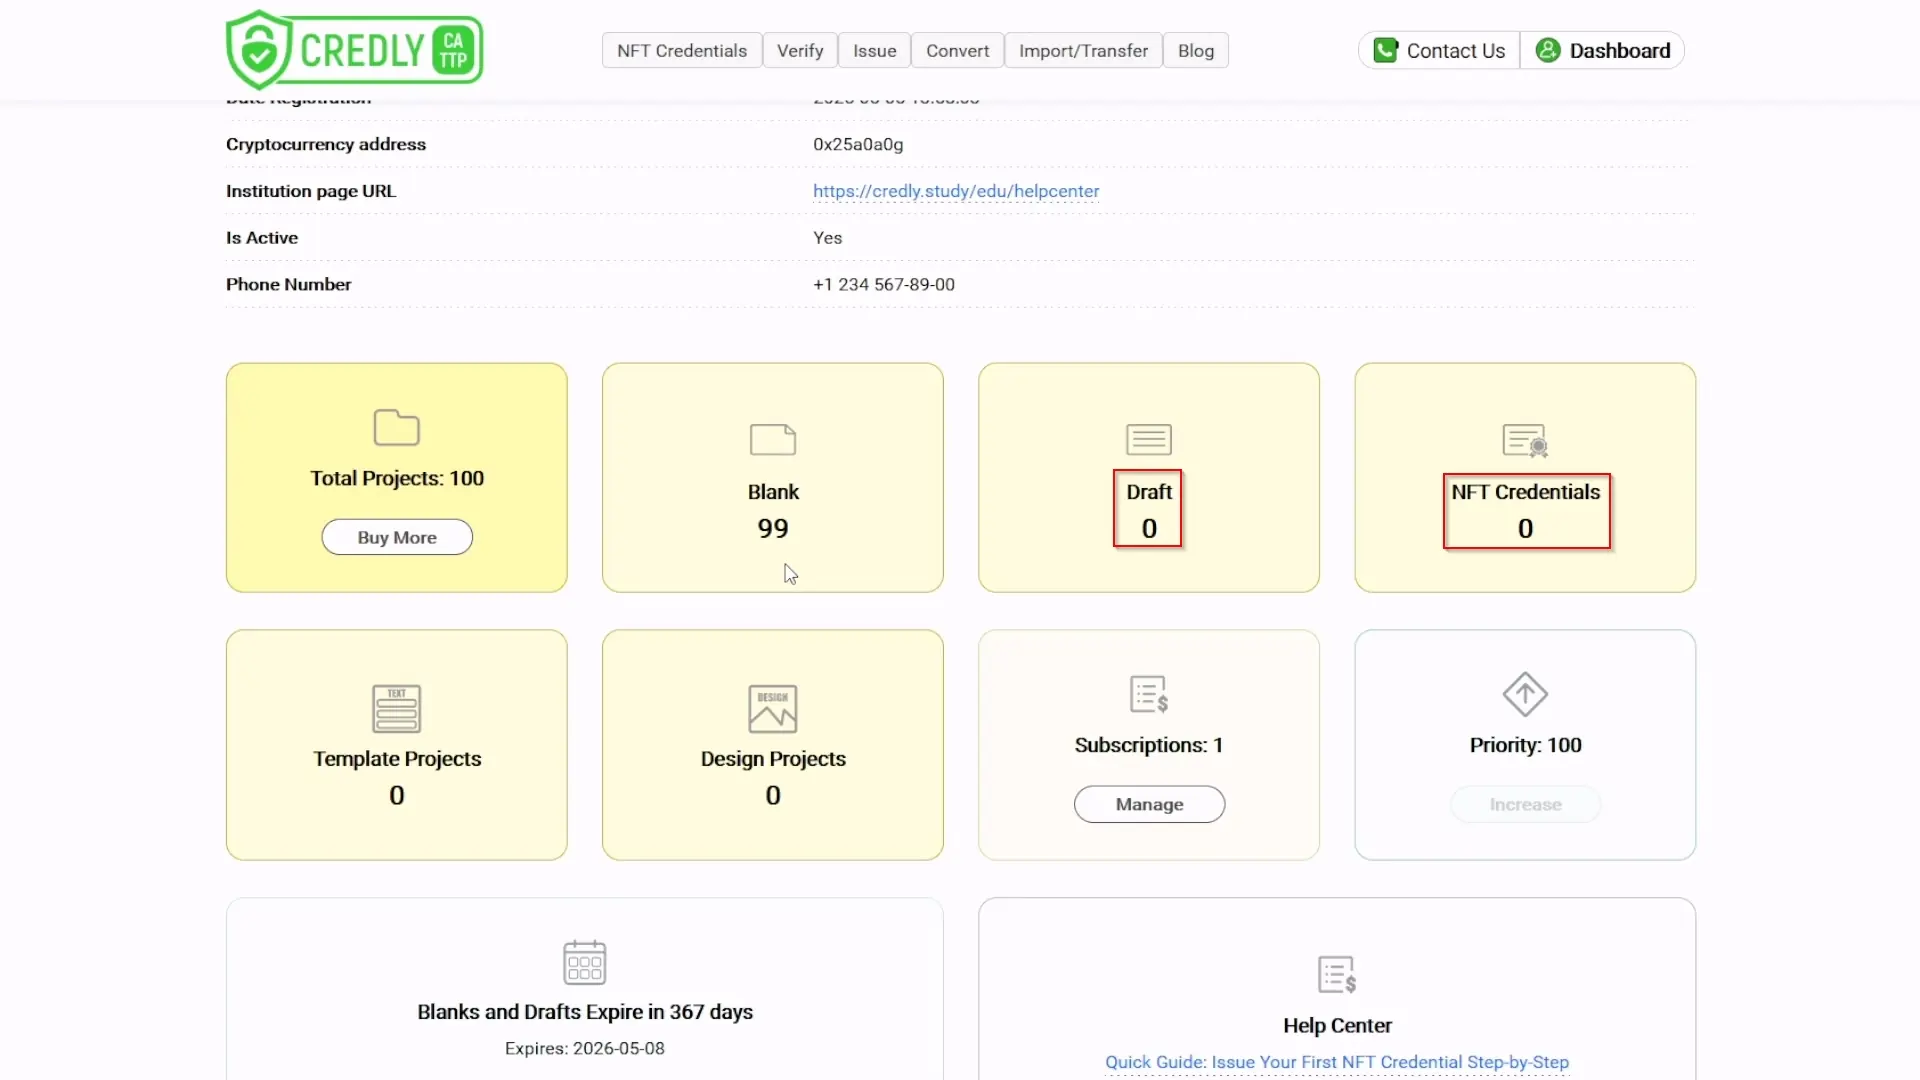Image resolution: width=1920 pixels, height=1080 pixels.
Task: Open the Verify menu item
Action: point(800,50)
